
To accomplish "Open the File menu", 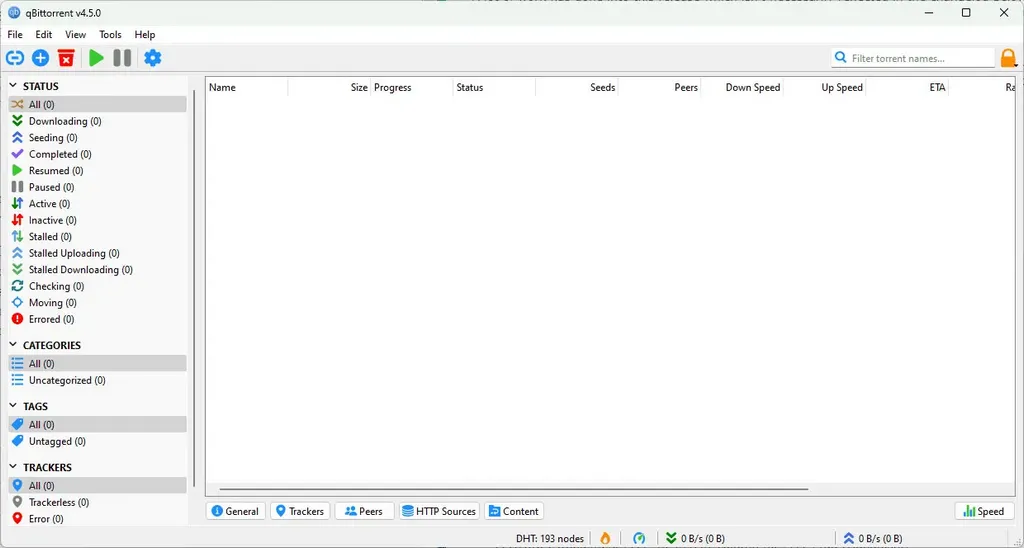I will click(15, 35).
